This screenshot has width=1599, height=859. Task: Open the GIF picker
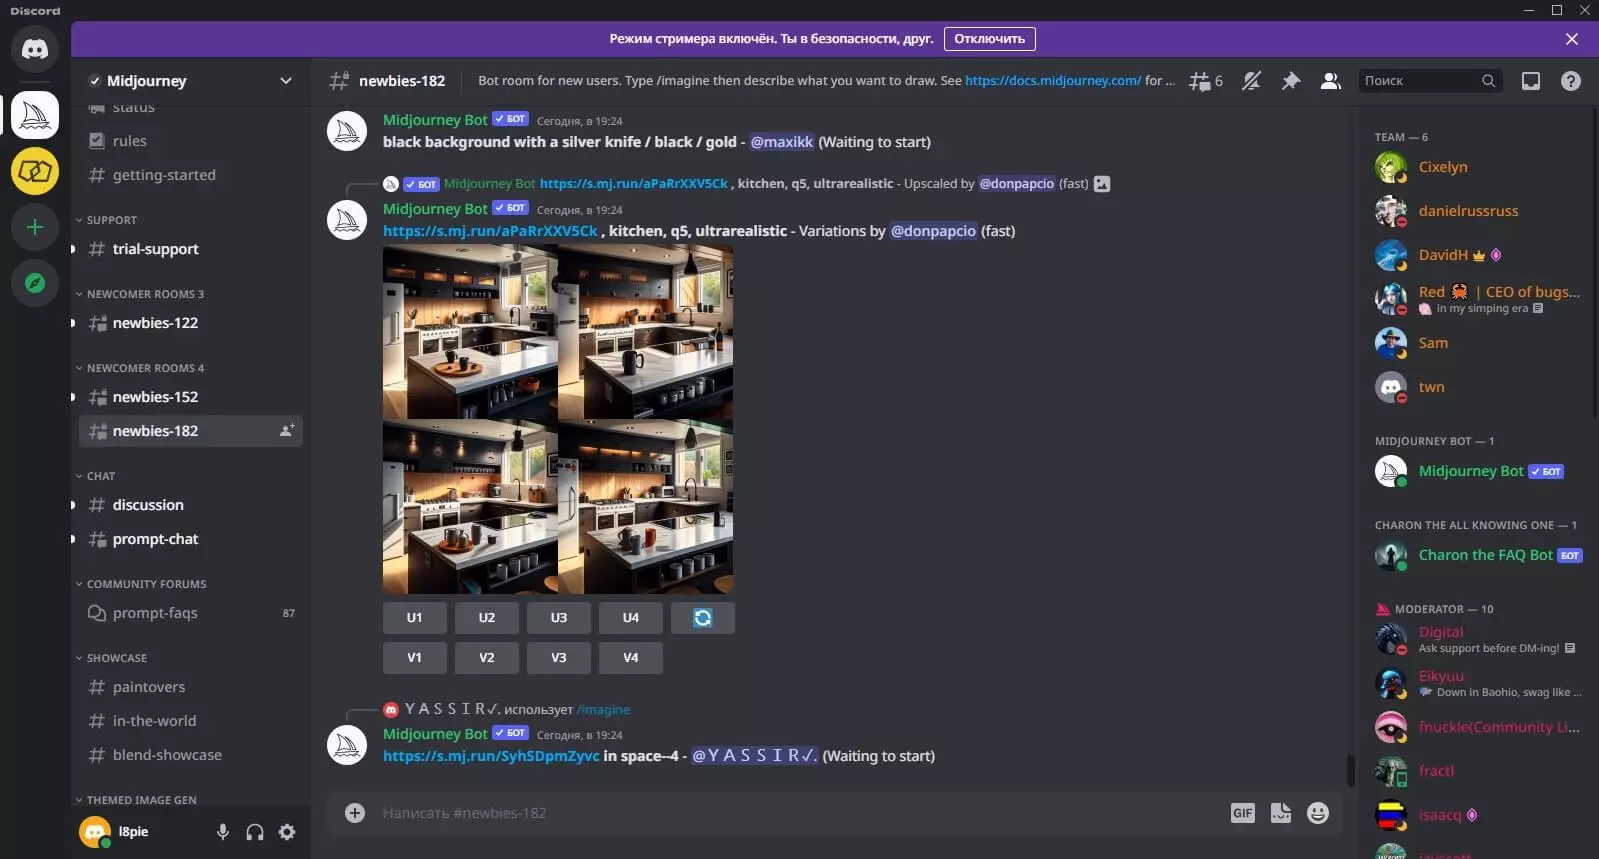[1243, 813]
